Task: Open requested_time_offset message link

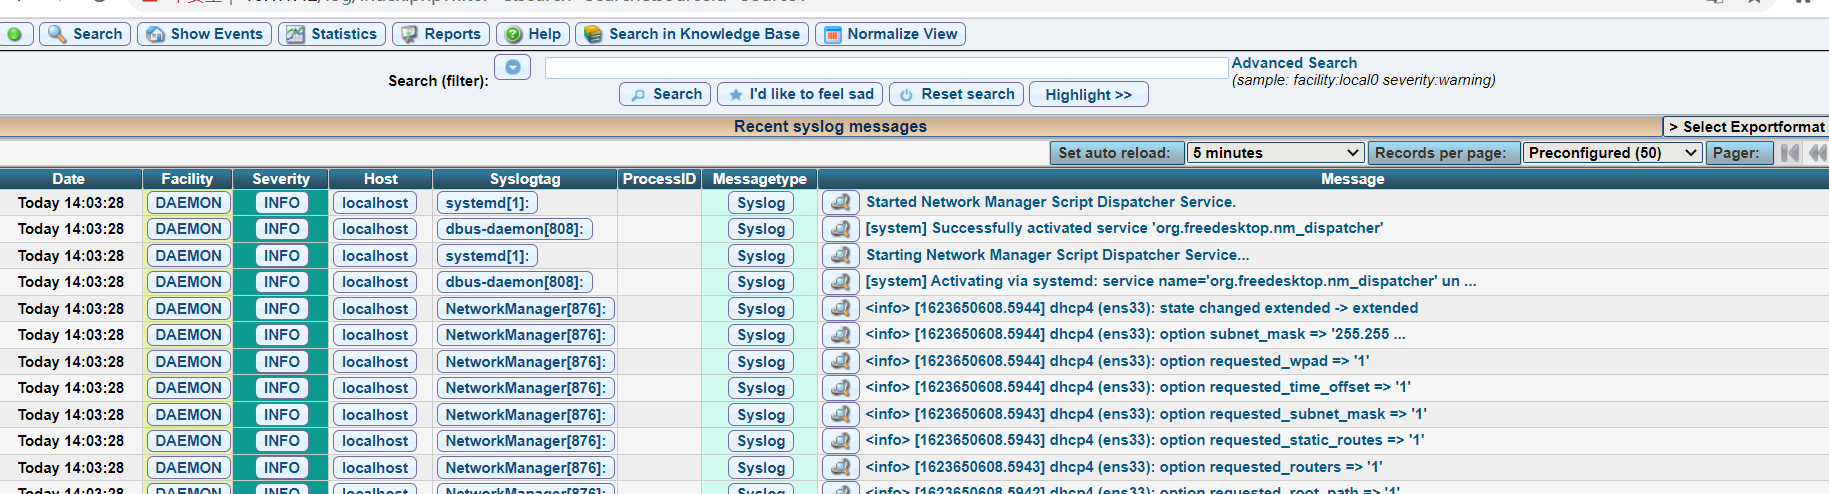Action: [x=1139, y=387]
